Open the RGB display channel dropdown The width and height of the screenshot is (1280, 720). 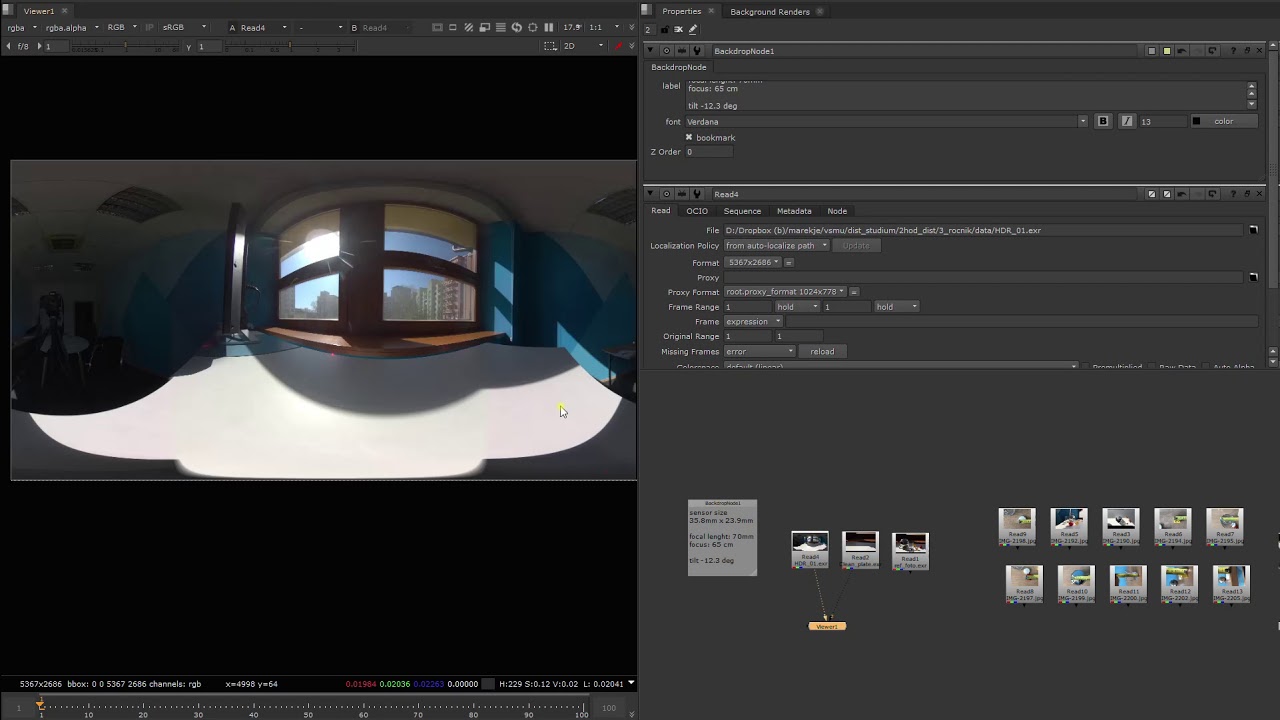(x=122, y=28)
